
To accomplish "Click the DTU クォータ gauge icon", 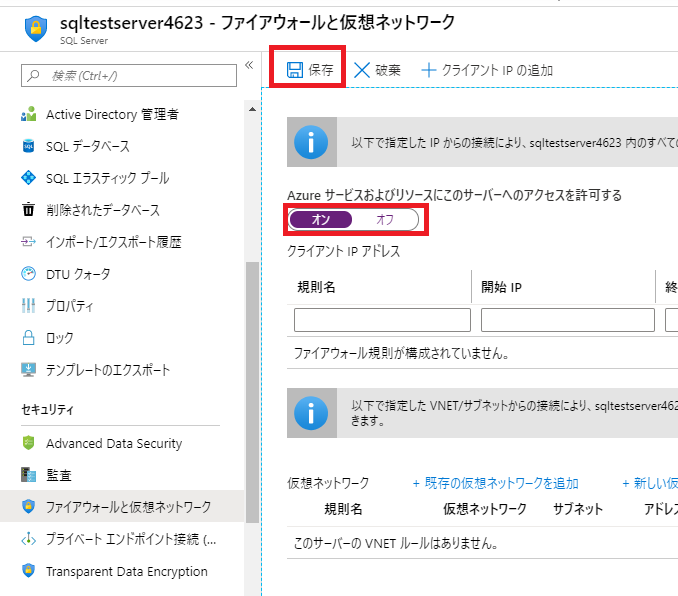I will tap(29, 274).
